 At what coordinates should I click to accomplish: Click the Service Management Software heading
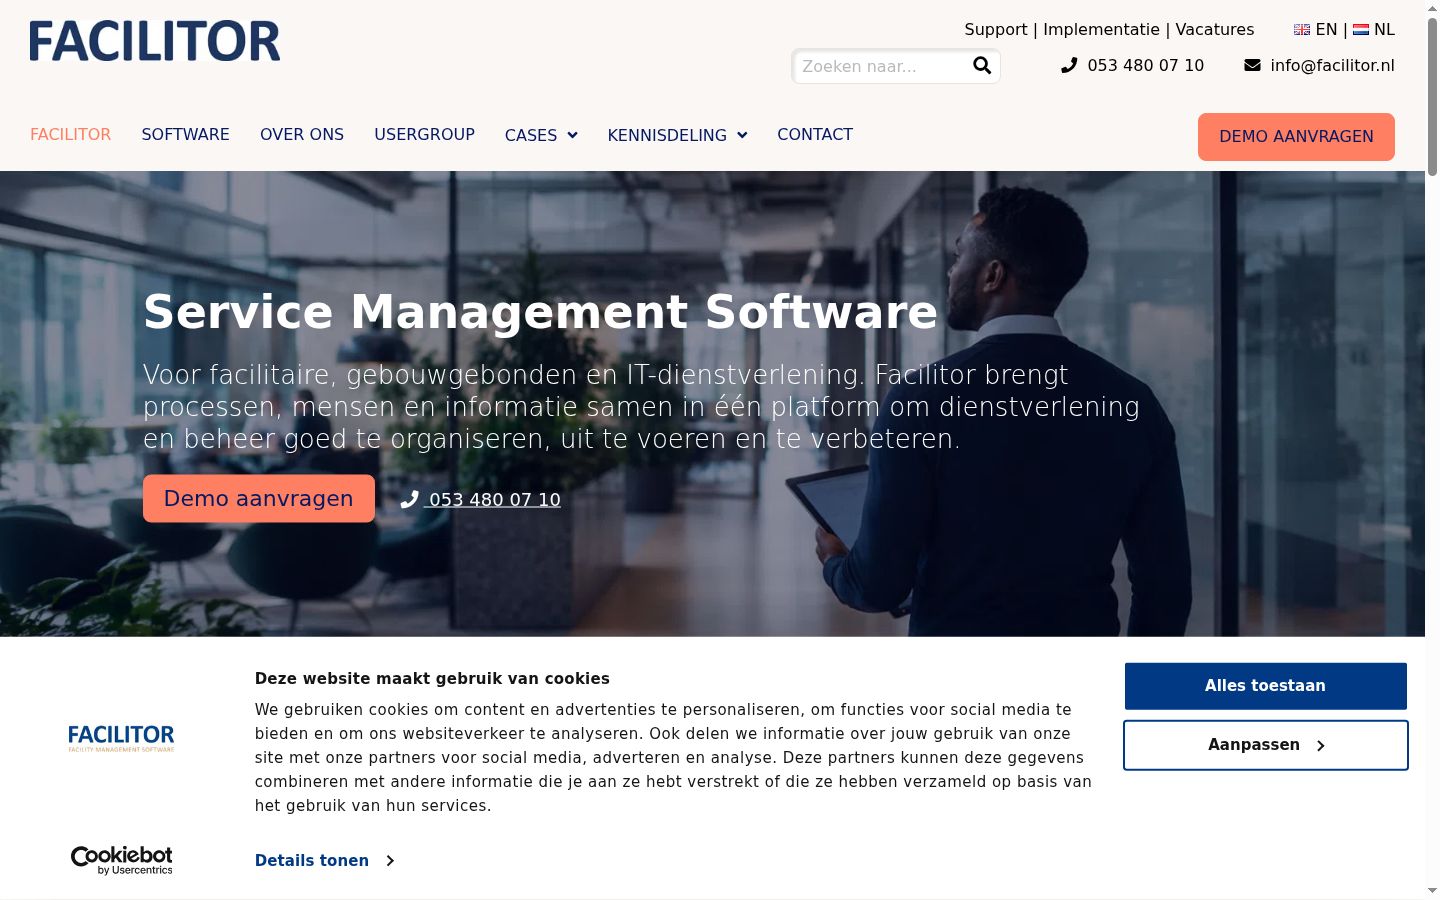tap(541, 311)
